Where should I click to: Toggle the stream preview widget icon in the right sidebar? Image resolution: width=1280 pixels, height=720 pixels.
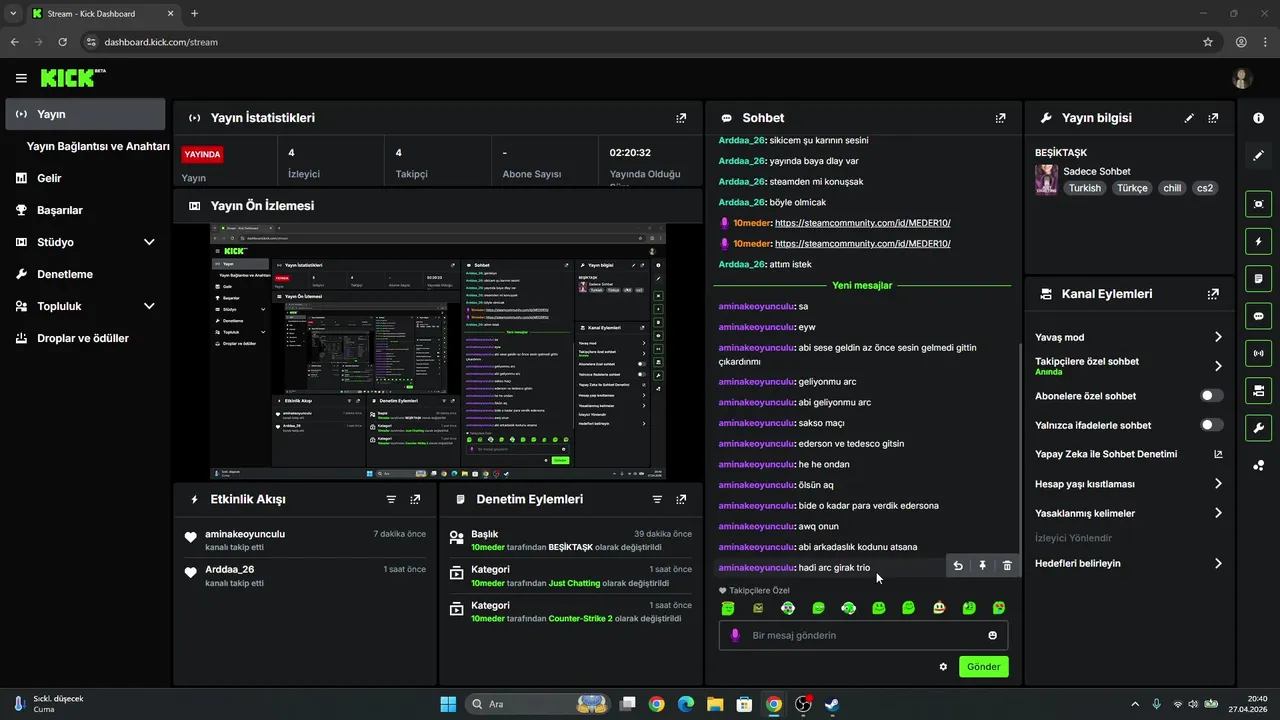(x=1258, y=204)
